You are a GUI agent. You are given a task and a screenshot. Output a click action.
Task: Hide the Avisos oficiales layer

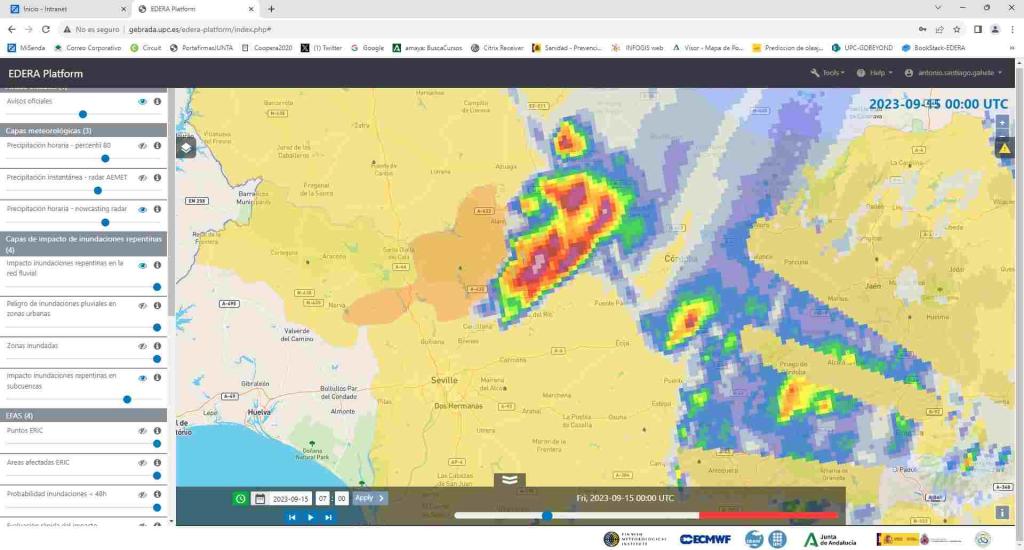pyautogui.click(x=142, y=102)
